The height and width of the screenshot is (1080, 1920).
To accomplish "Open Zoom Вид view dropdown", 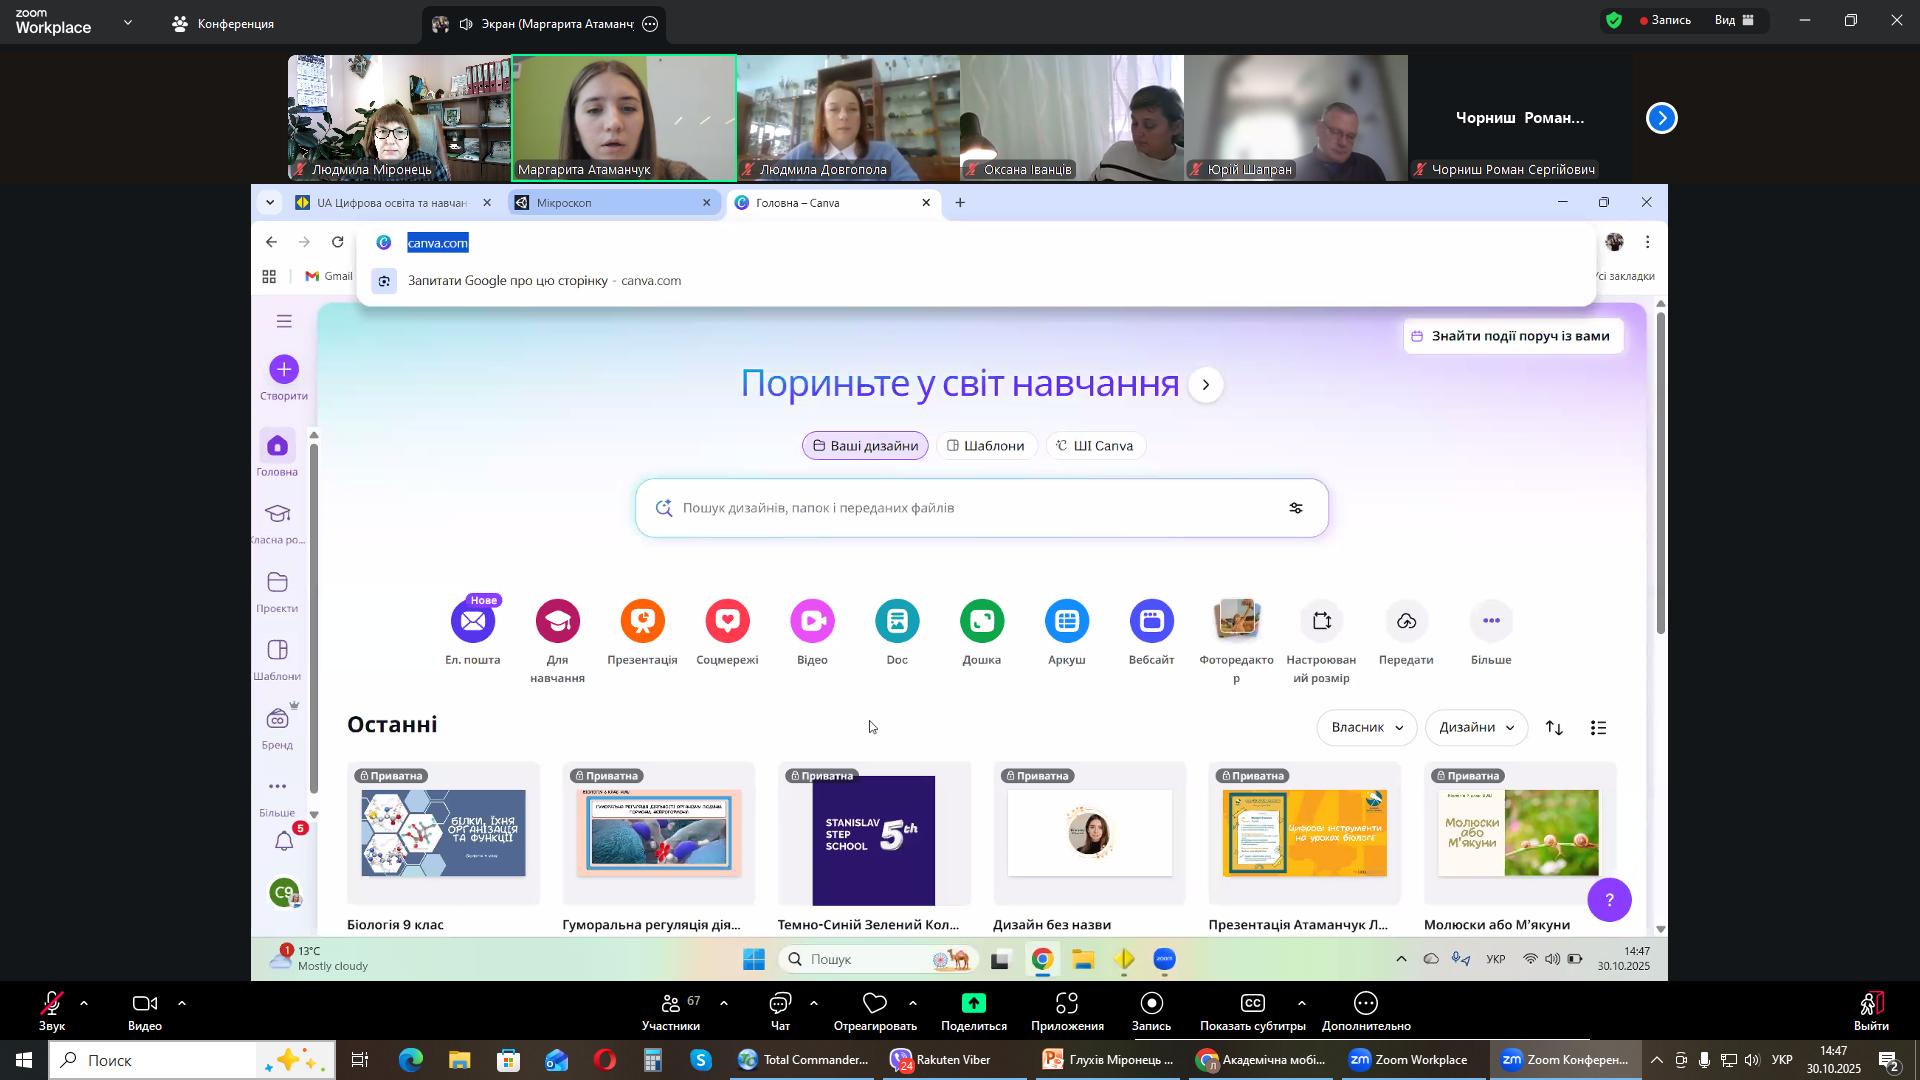I will click(x=1735, y=20).
